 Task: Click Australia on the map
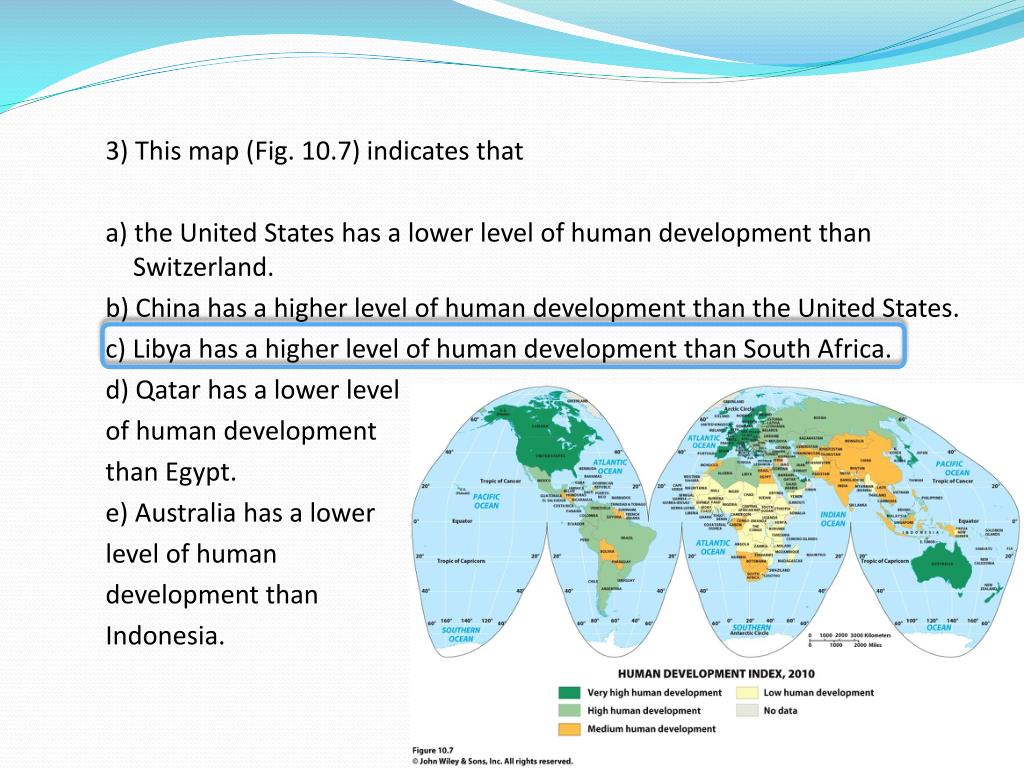[x=942, y=566]
